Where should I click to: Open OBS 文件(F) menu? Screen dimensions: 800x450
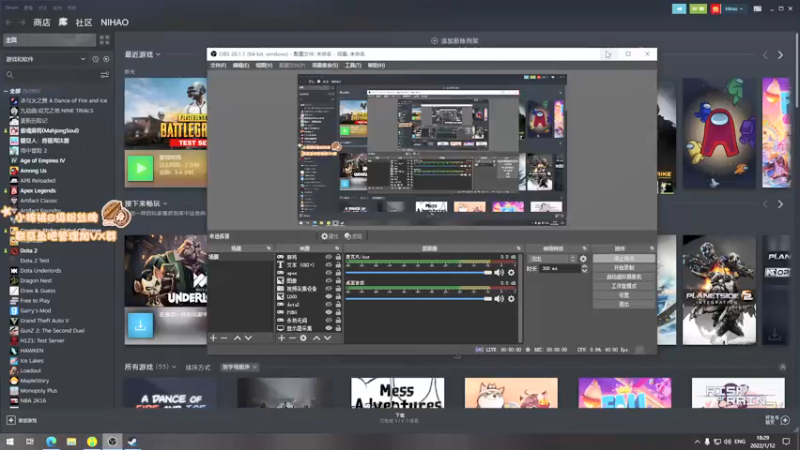(218, 65)
